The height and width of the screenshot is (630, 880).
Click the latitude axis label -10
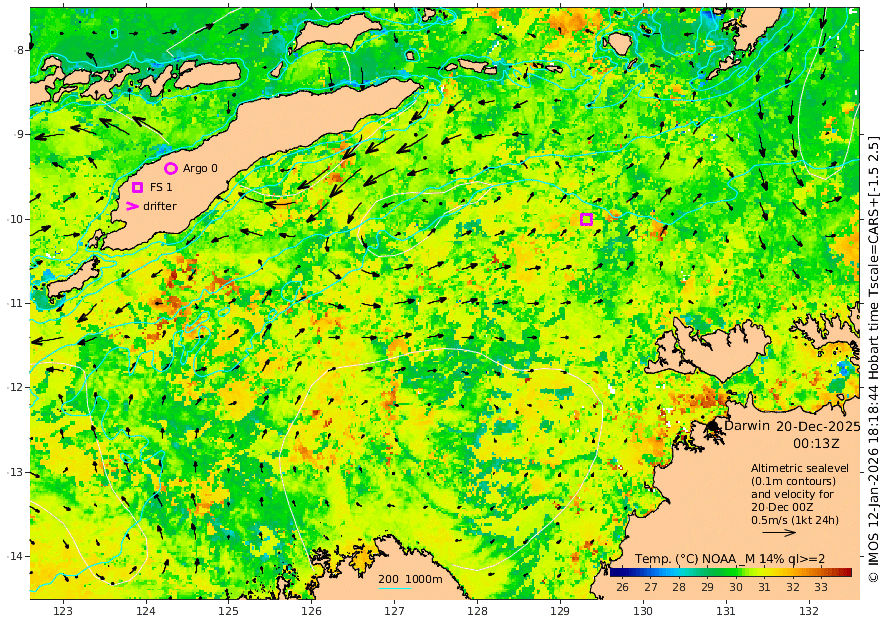pos(16,219)
